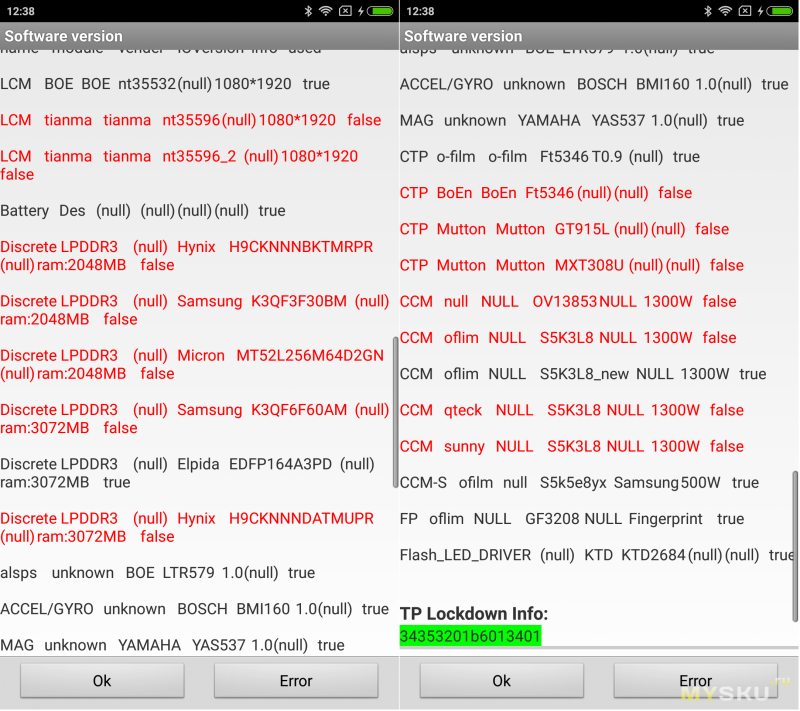Select the MAG YAMAHA YAS537 row on right screen

(572, 120)
